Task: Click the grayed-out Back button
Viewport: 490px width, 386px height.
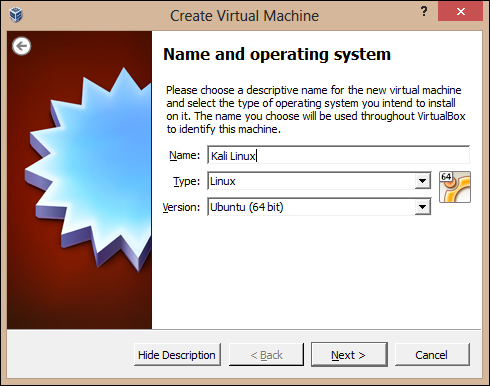Action: click(266, 355)
